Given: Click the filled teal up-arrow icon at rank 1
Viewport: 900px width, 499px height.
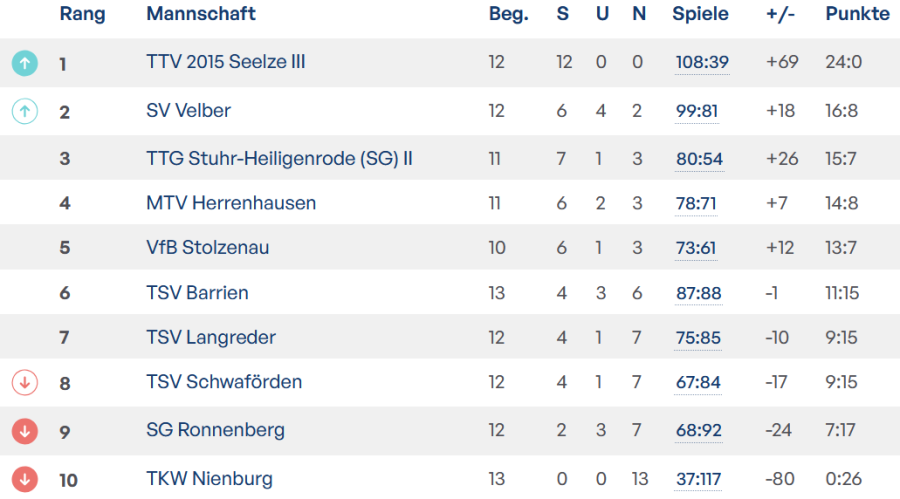Looking at the screenshot, I should pos(25,63).
